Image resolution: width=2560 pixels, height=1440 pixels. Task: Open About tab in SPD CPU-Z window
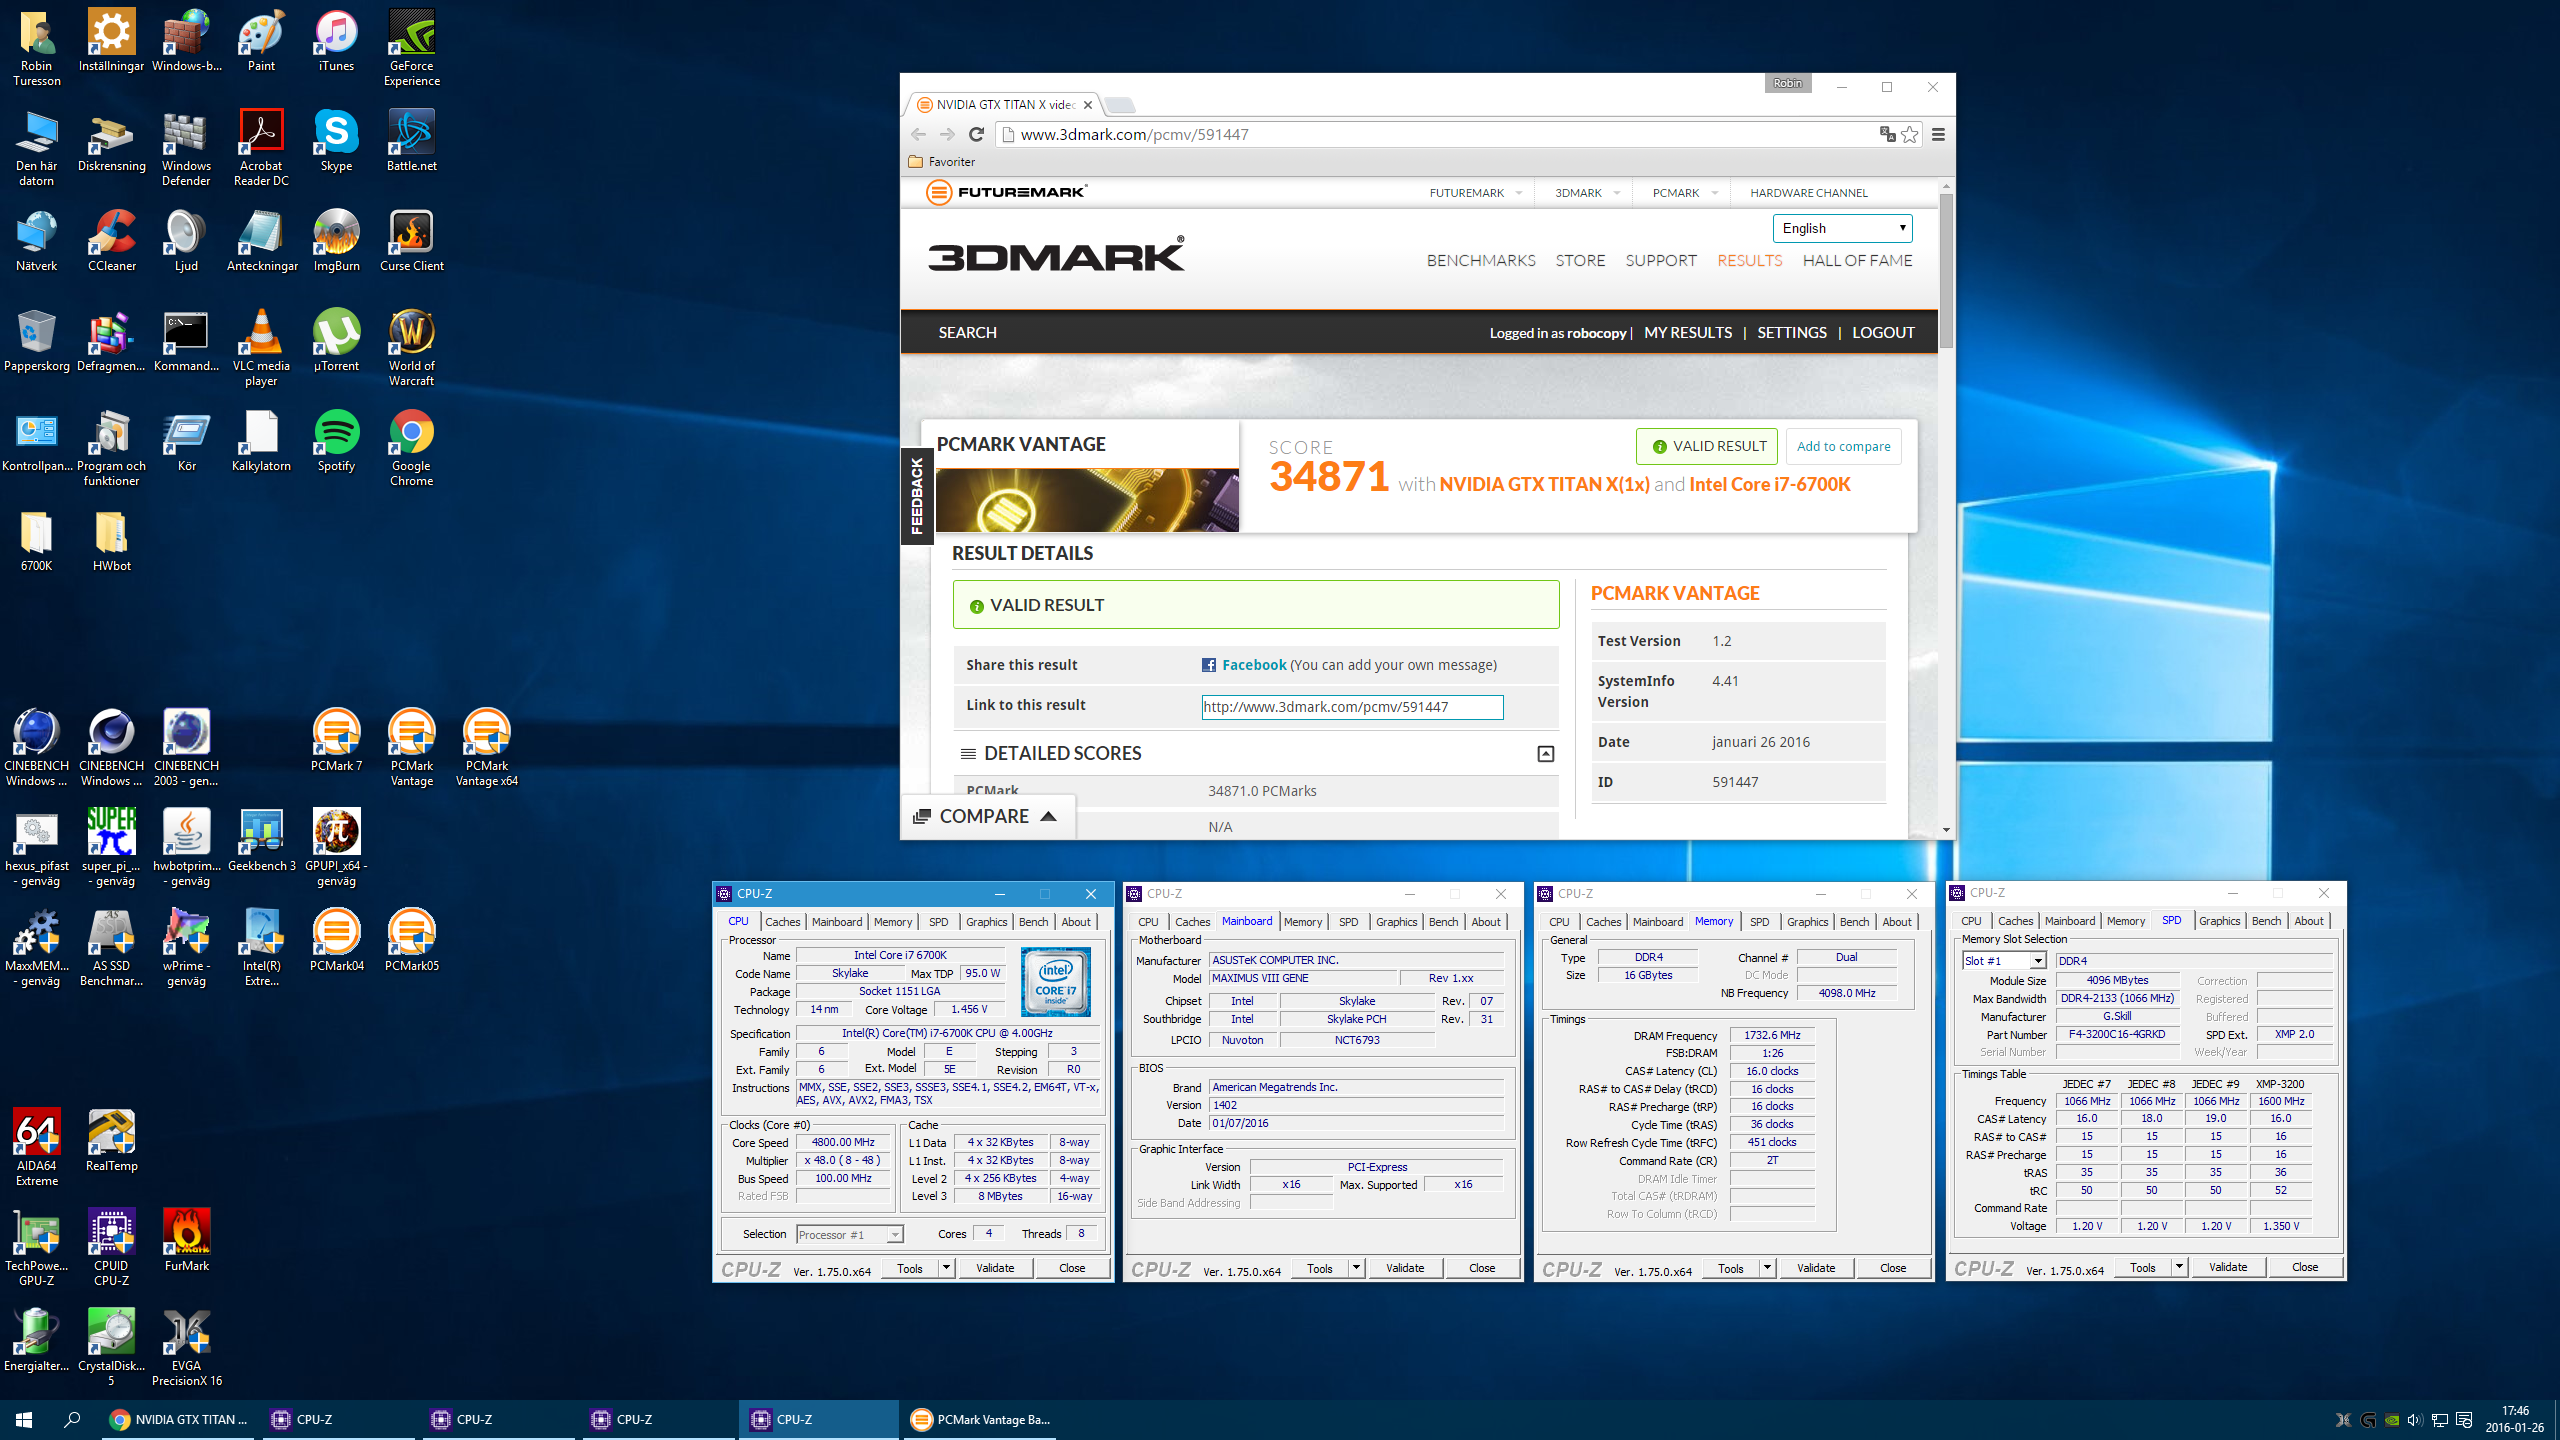pyautogui.click(x=2308, y=921)
